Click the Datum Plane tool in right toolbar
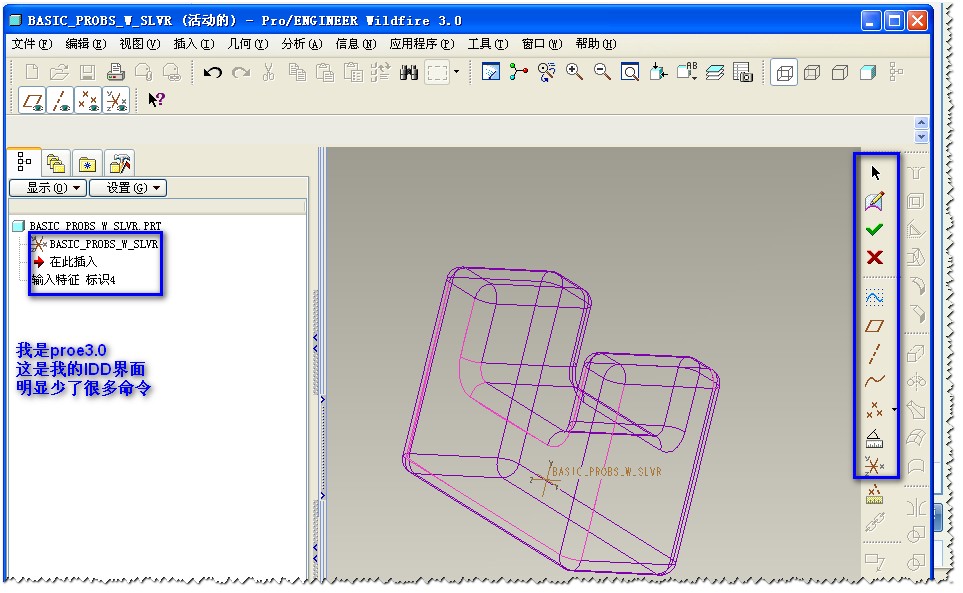The image size is (963, 593). click(x=875, y=326)
